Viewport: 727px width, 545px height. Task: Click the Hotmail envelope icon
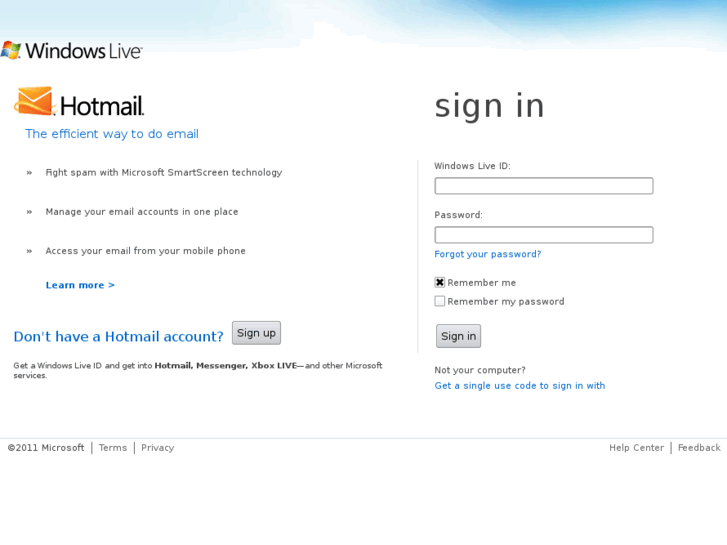pyautogui.click(x=34, y=101)
